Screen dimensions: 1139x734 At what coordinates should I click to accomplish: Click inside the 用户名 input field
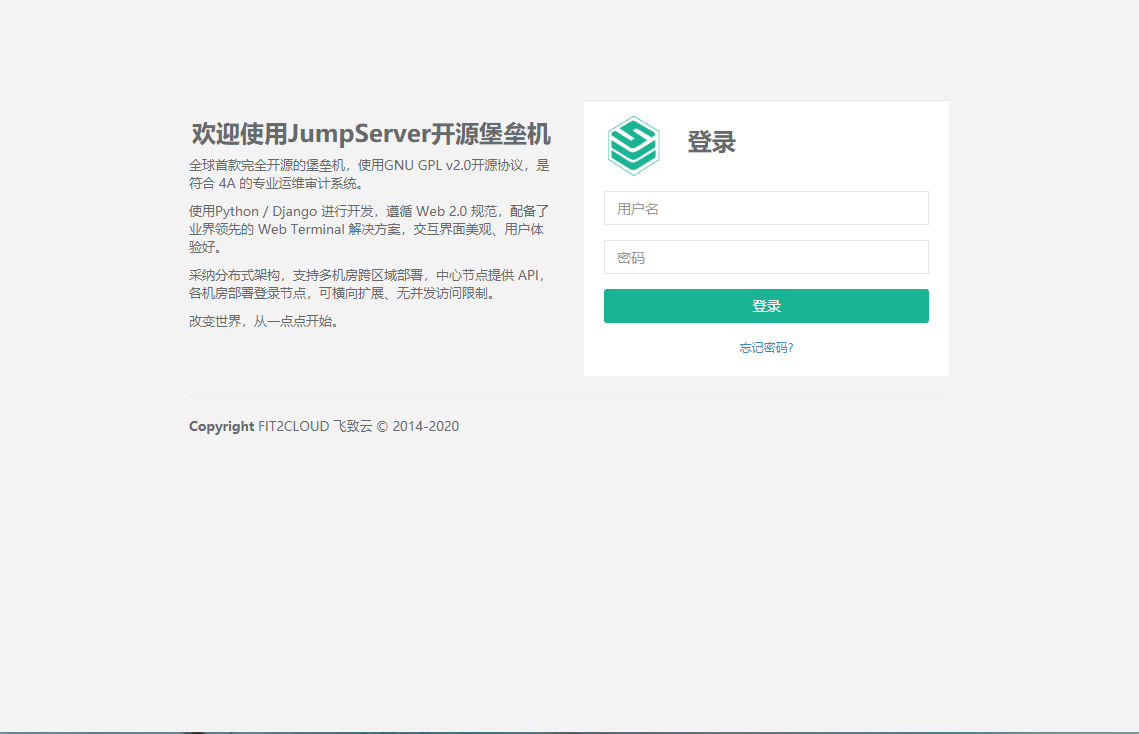point(765,208)
